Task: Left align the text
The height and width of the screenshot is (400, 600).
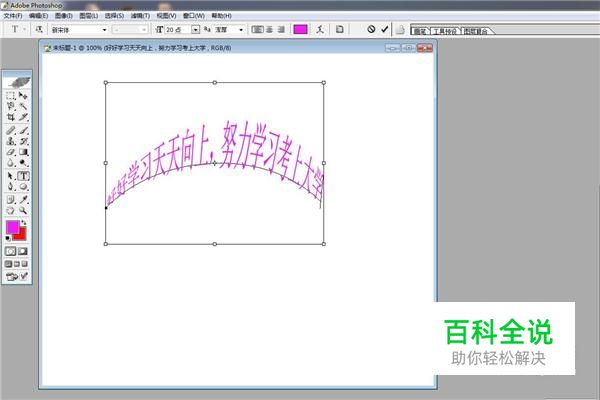Action: 258,29
